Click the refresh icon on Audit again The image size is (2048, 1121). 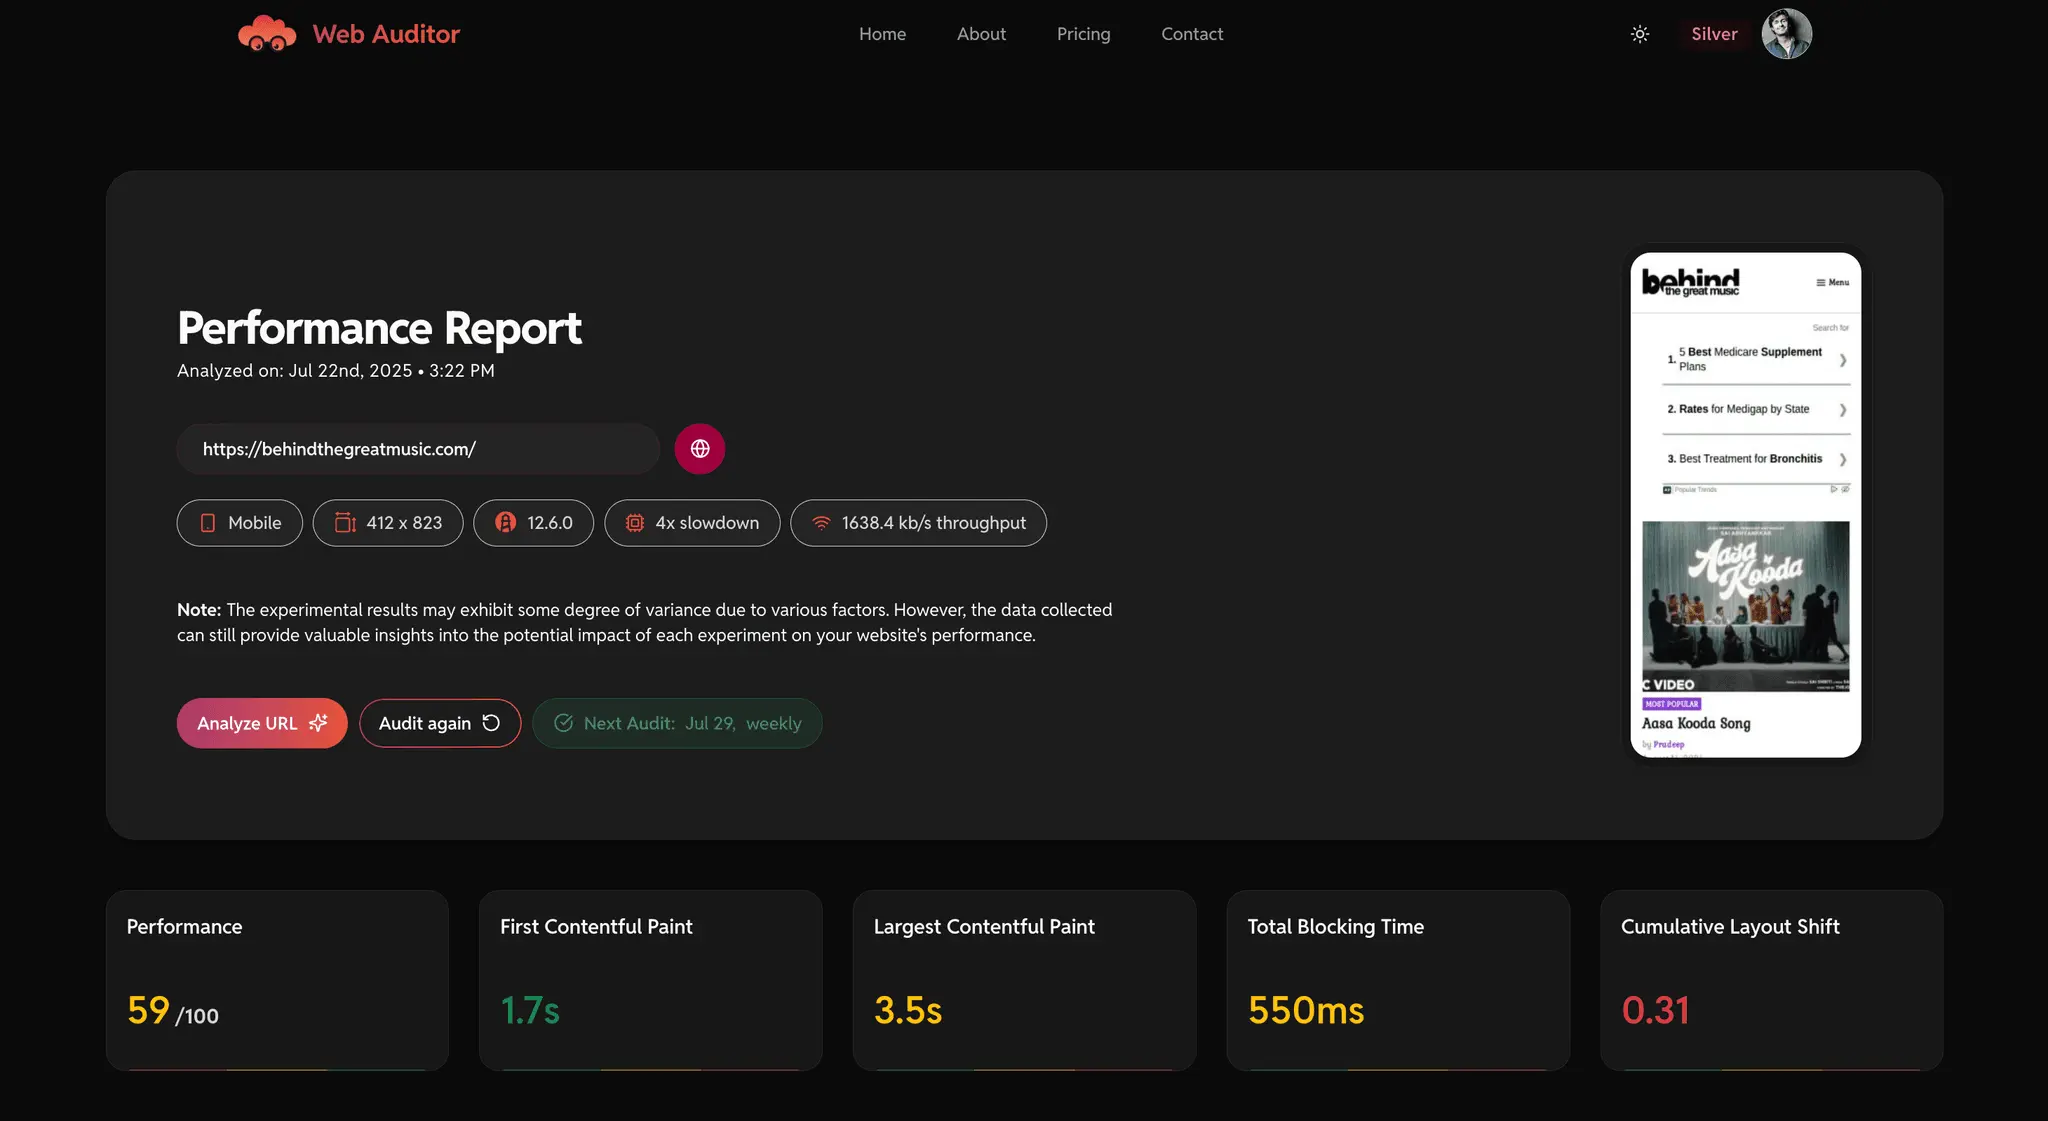[491, 723]
